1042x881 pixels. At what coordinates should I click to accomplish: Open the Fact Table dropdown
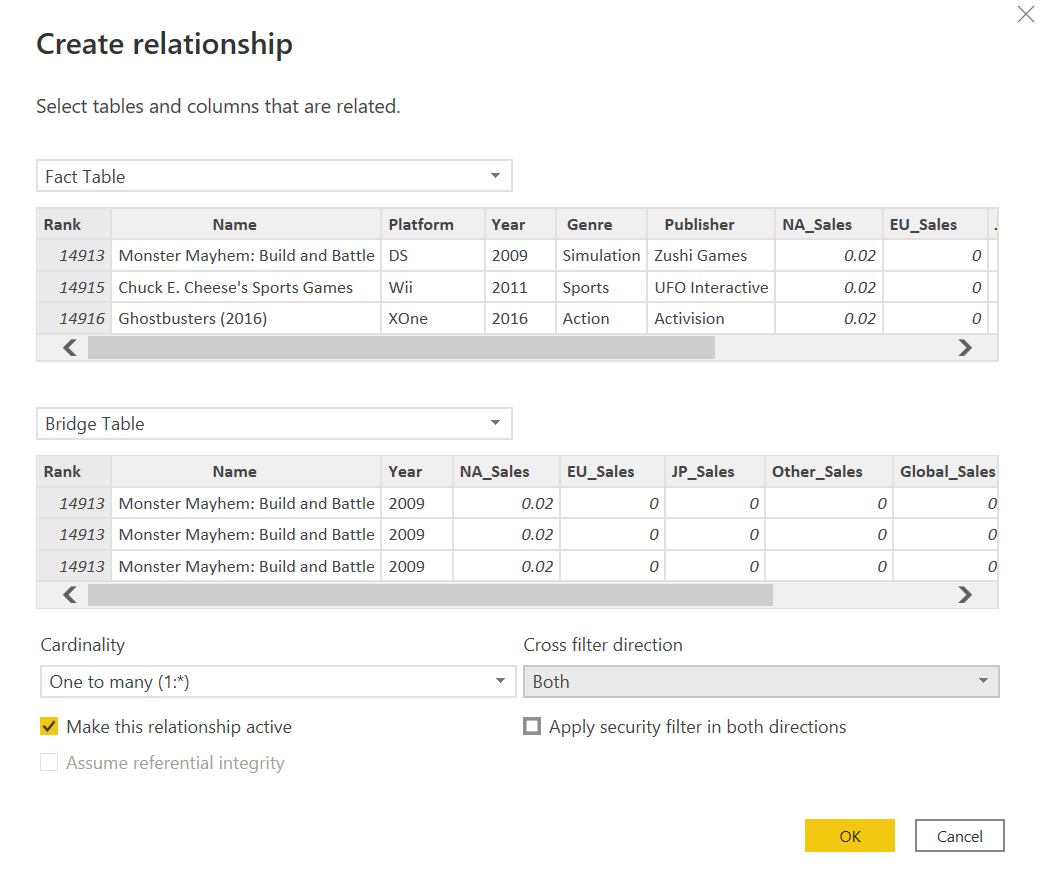pyautogui.click(x=274, y=176)
